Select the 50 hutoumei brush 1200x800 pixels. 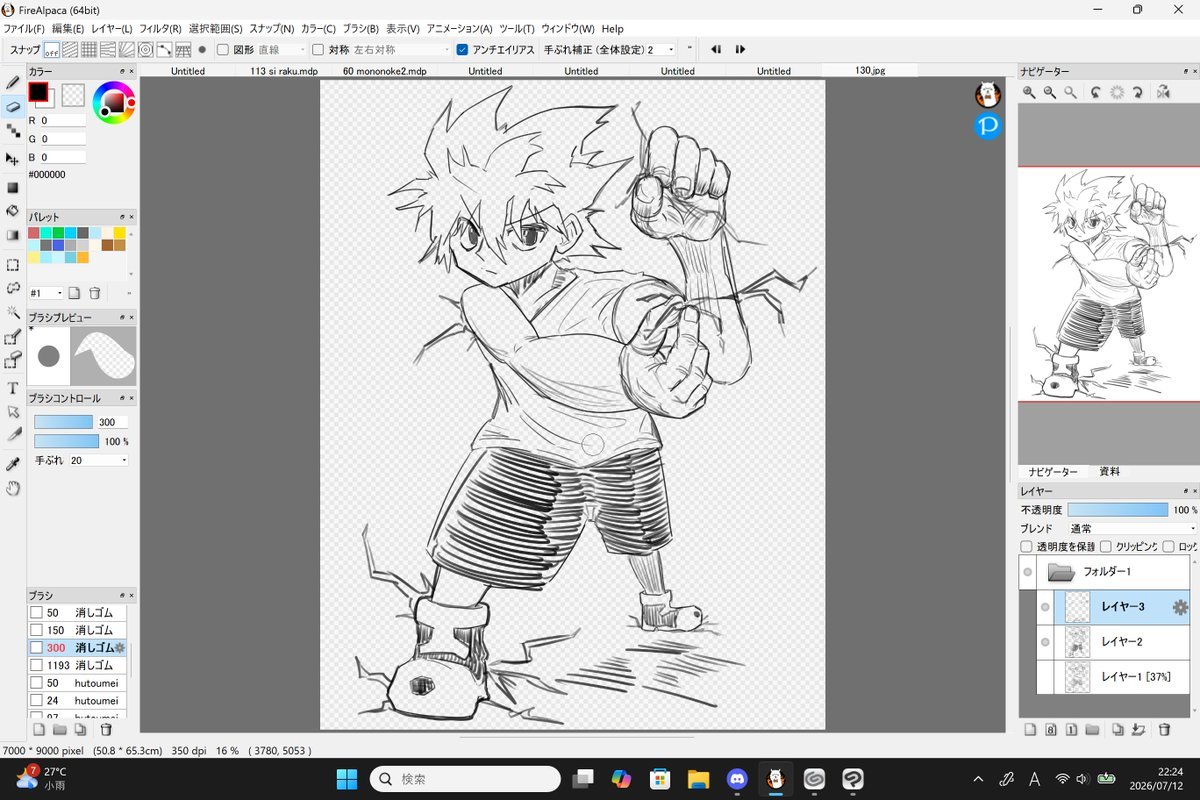tap(78, 683)
